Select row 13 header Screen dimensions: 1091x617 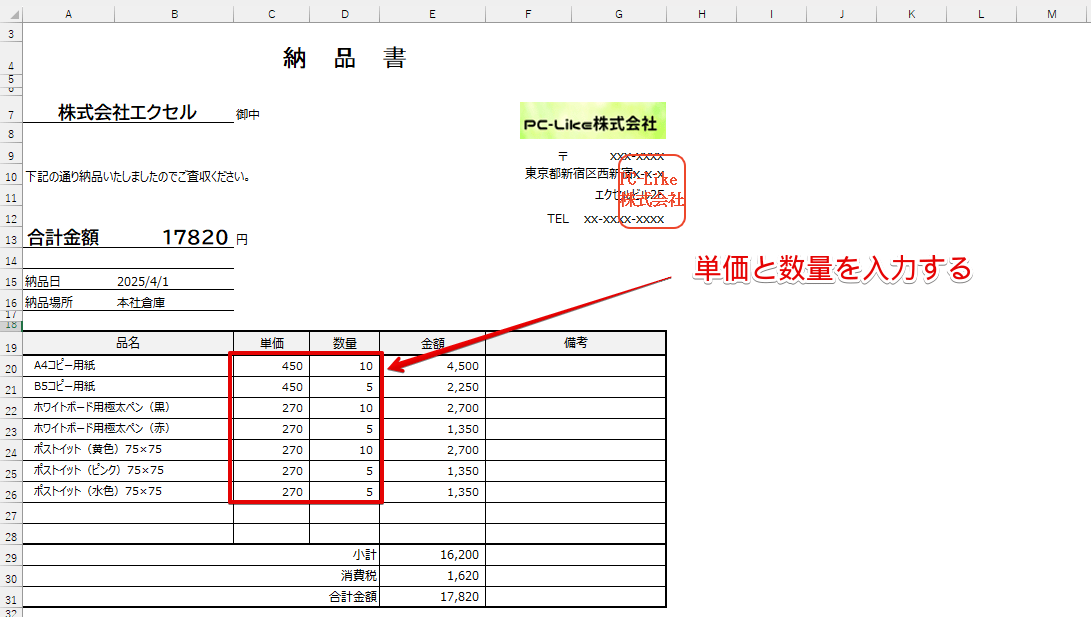(11, 238)
